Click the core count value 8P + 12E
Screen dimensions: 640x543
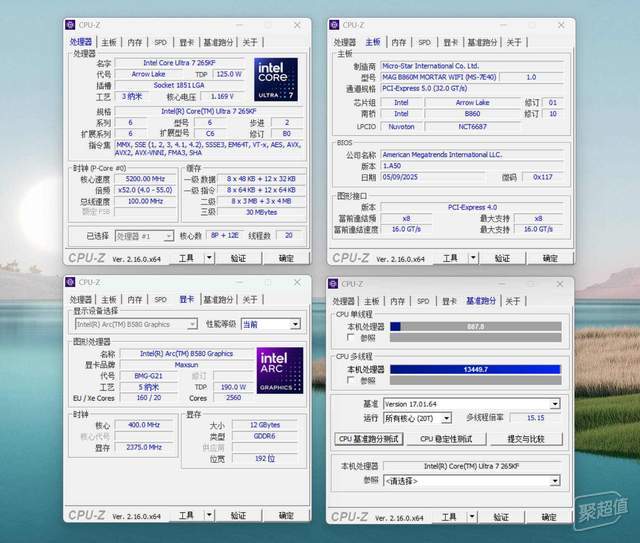(225, 235)
